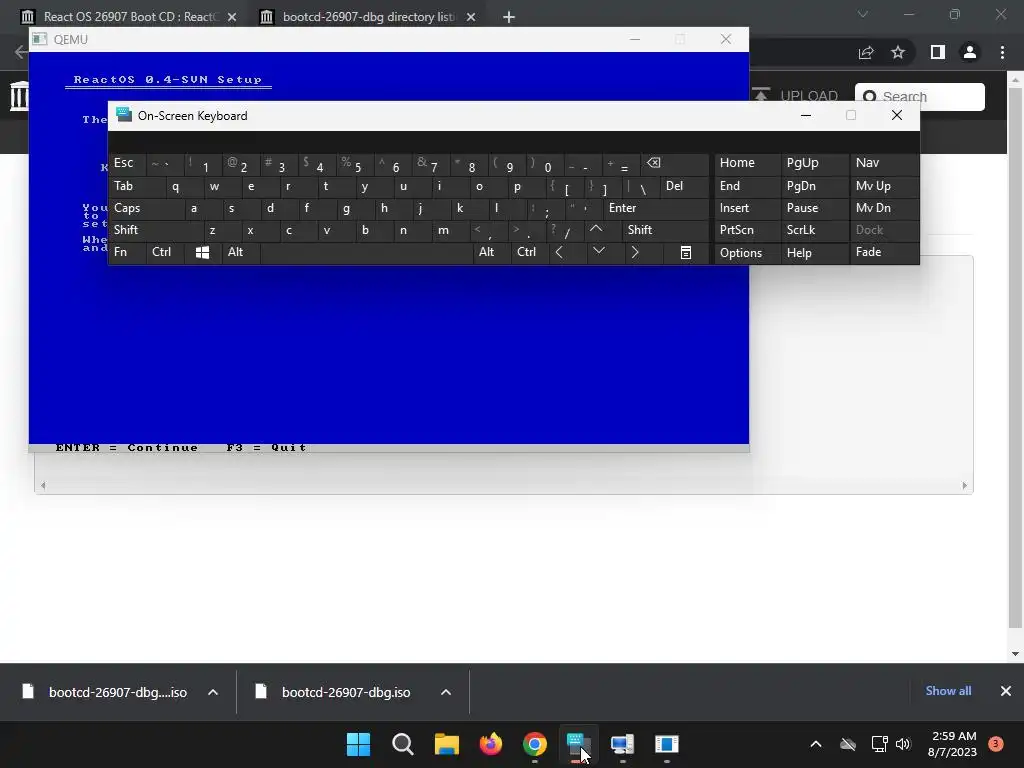Click the network icon in system tray
The image size is (1024, 768).
(x=879, y=744)
